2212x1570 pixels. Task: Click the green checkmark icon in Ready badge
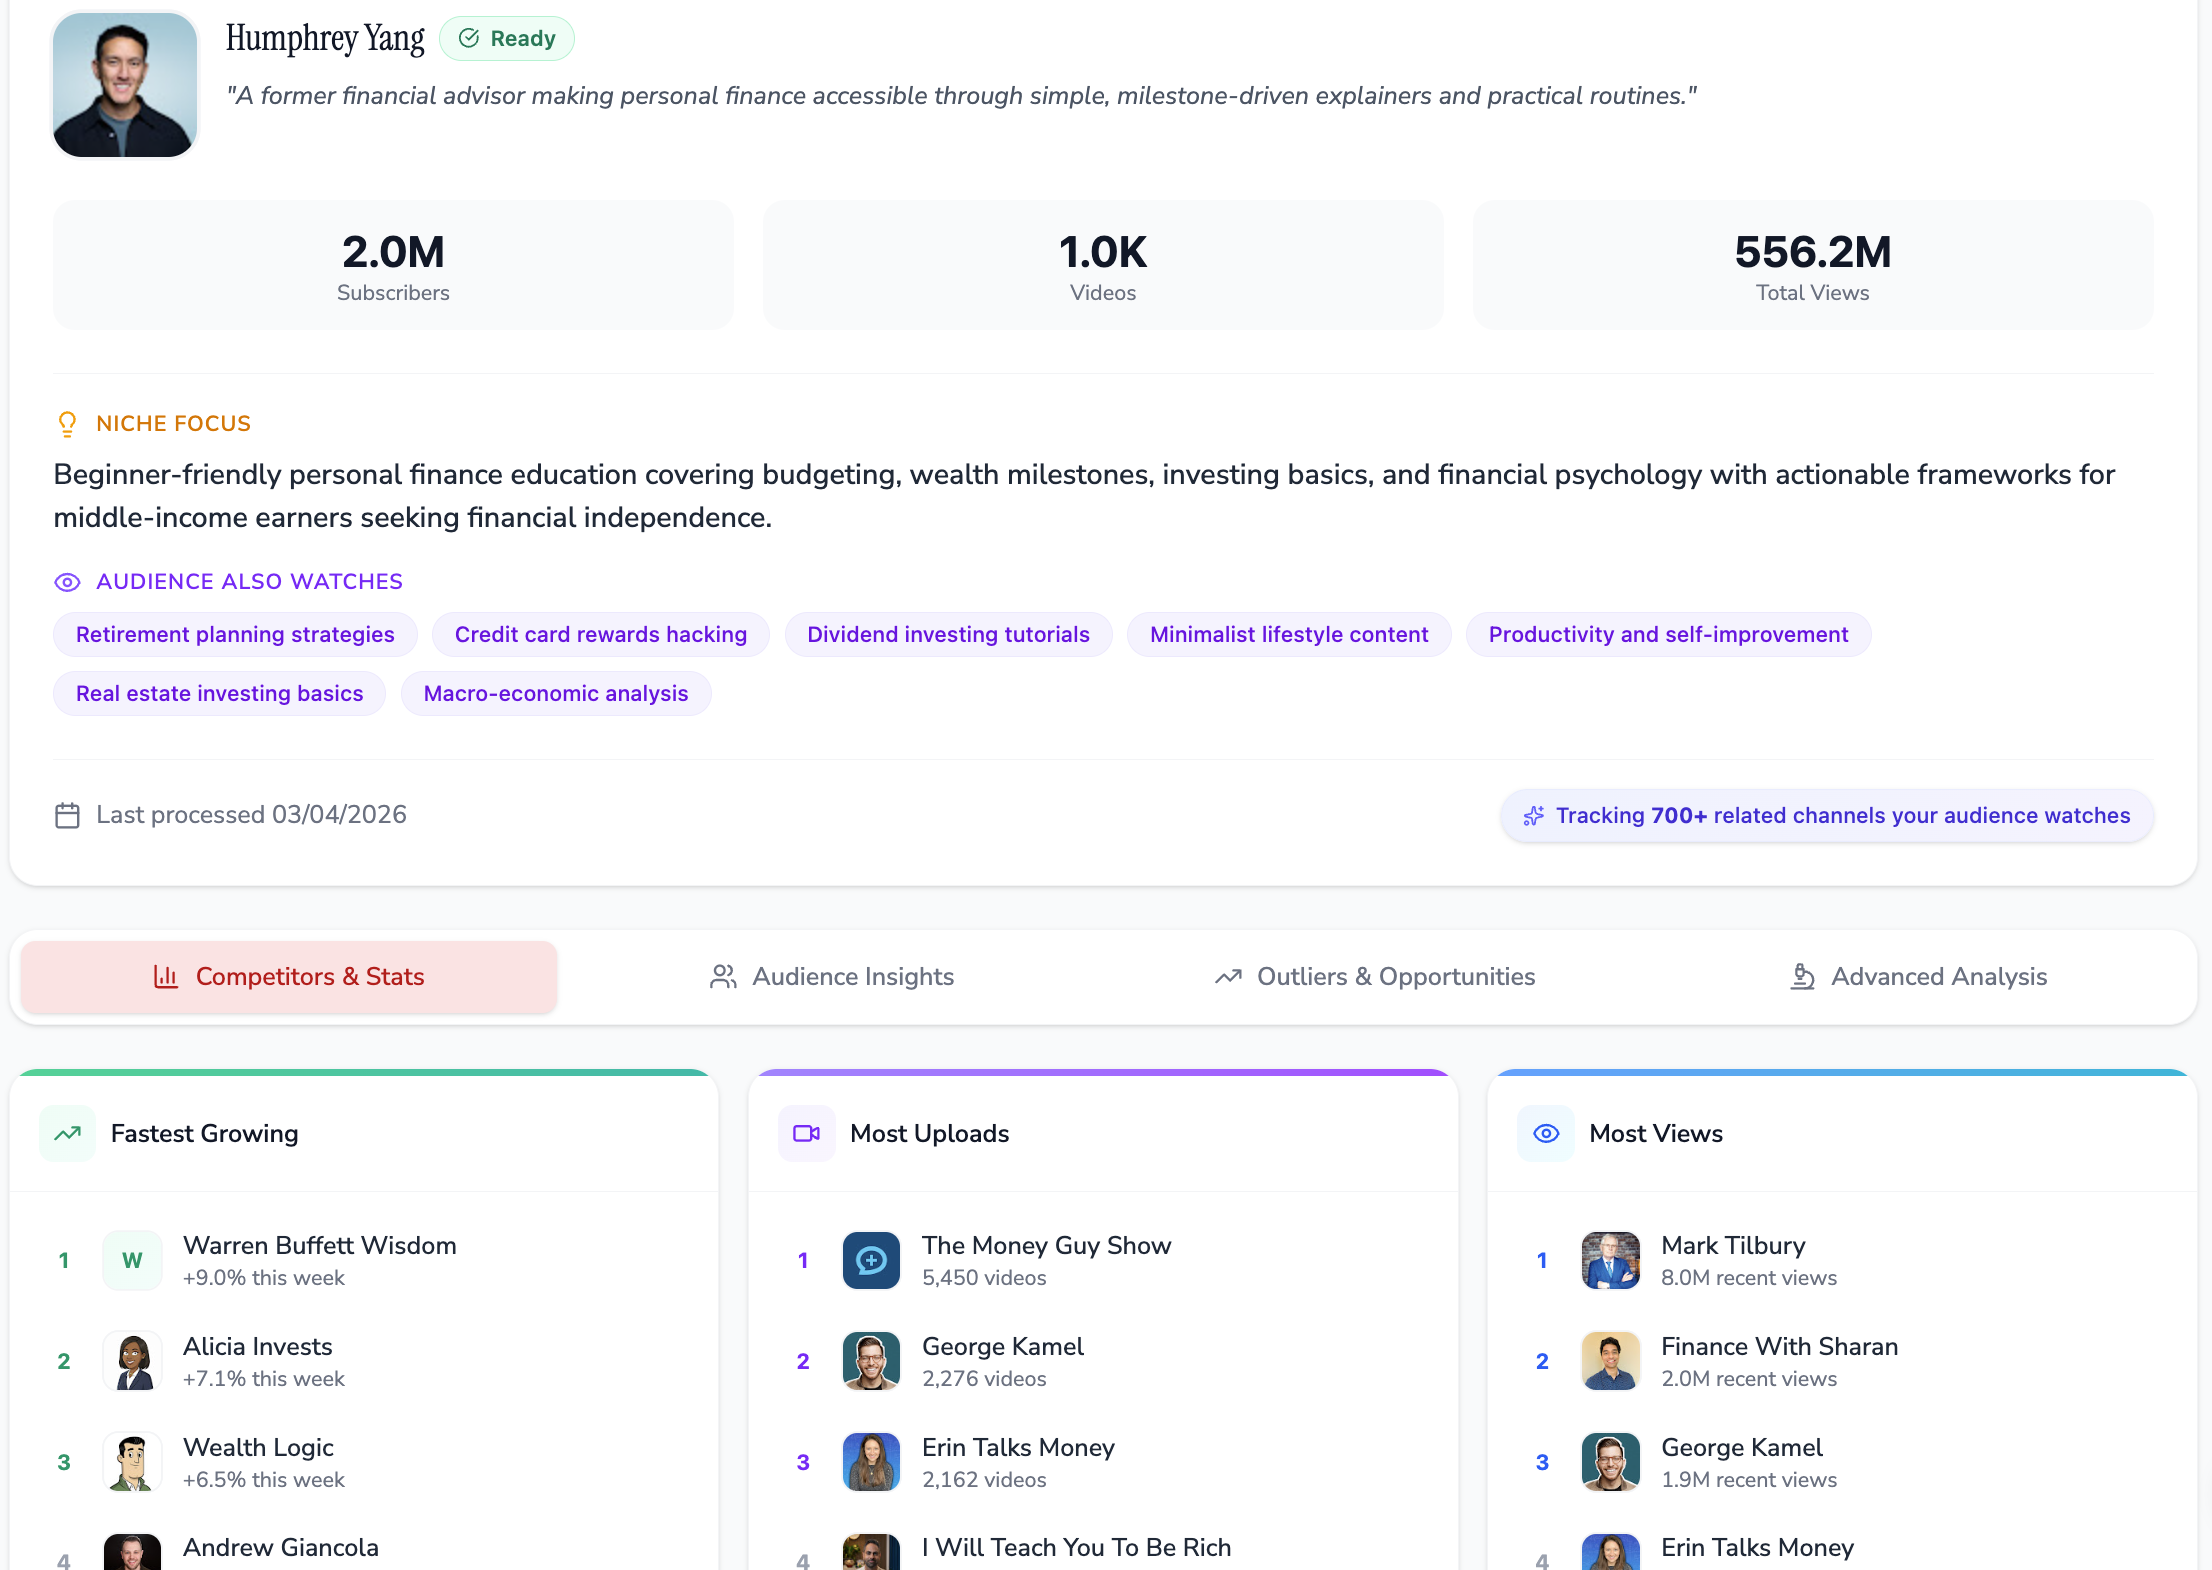pyautogui.click(x=468, y=39)
